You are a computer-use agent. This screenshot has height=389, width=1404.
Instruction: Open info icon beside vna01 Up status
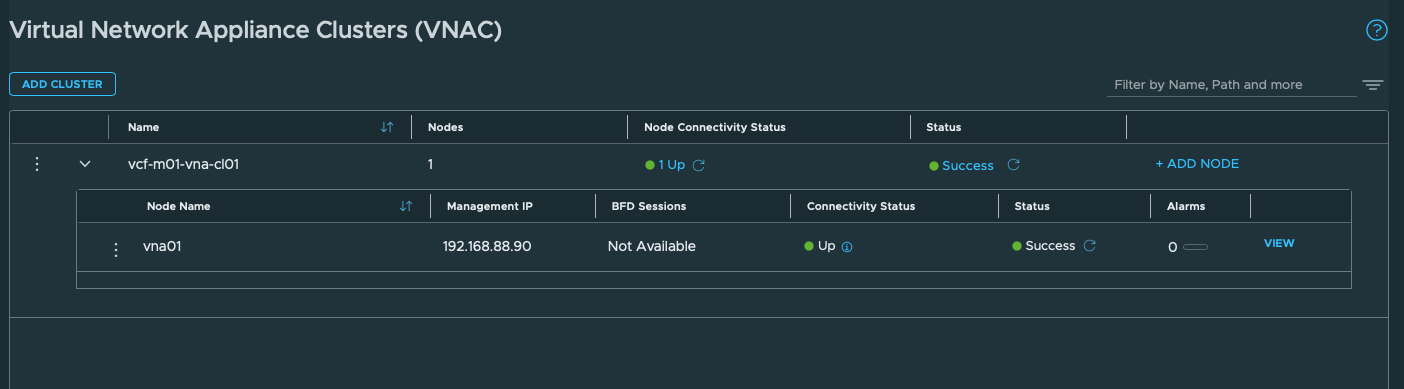(x=847, y=246)
